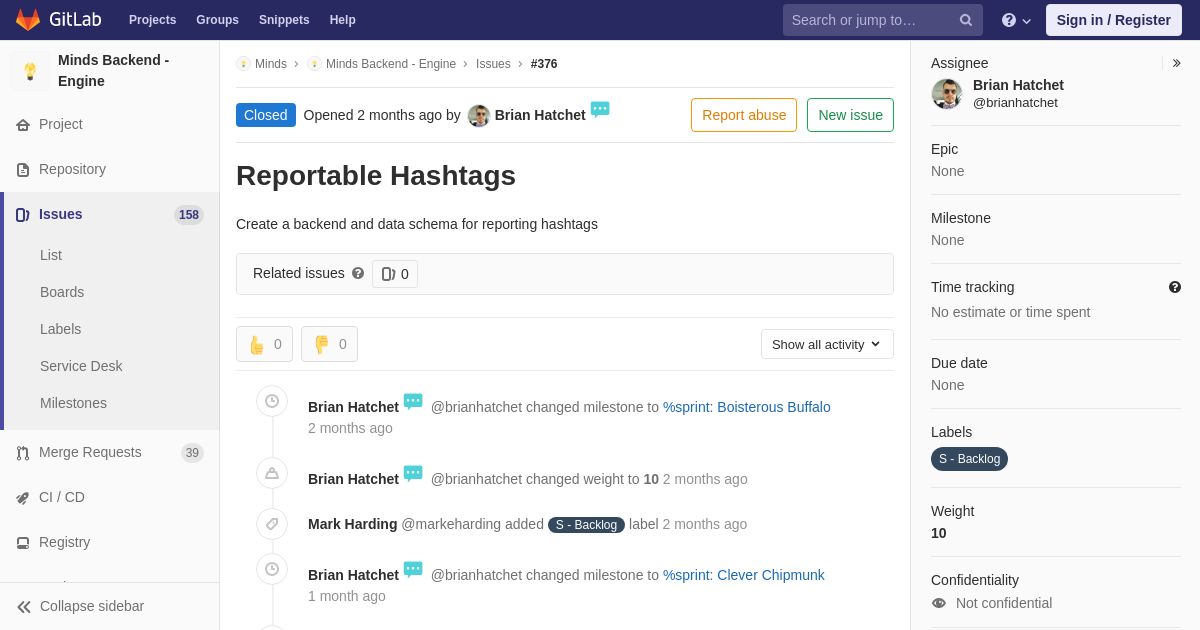The width and height of the screenshot is (1200, 630).
Task: Click the Merge Requests icon in sidebar
Action: (x=23, y=453)
